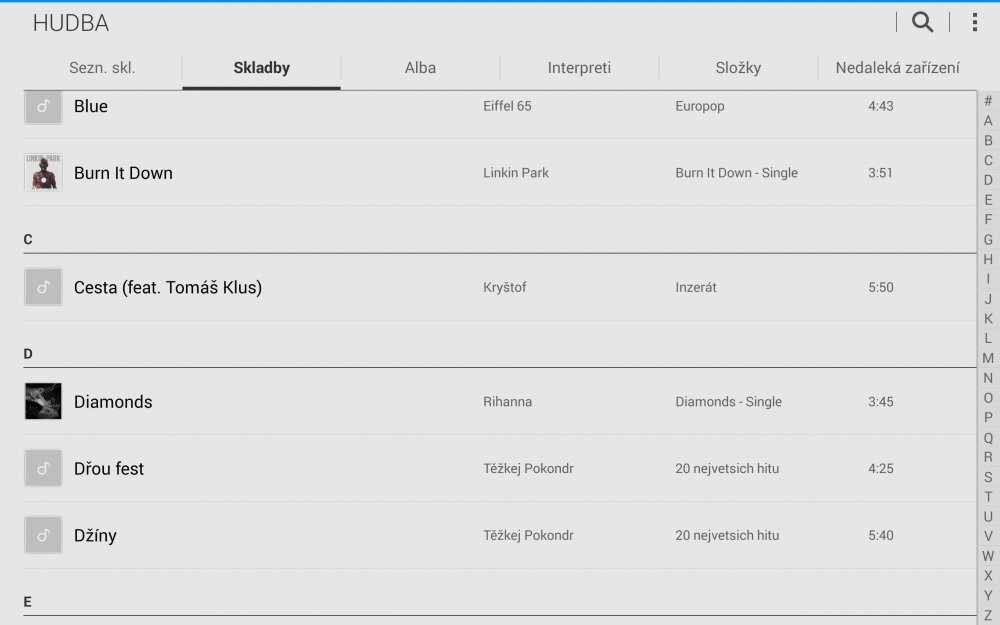
Task: Switch to the Interpreti tab
Action: pos(579,67)
